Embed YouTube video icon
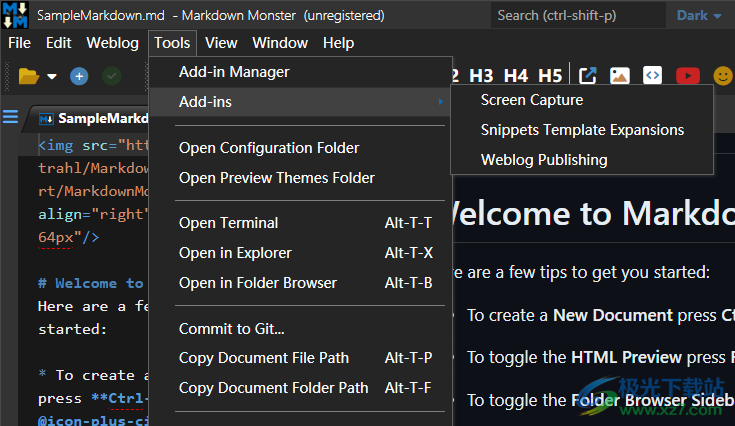Image resolution: width=735 pixels, height=426 pixels. coord(688,75)
